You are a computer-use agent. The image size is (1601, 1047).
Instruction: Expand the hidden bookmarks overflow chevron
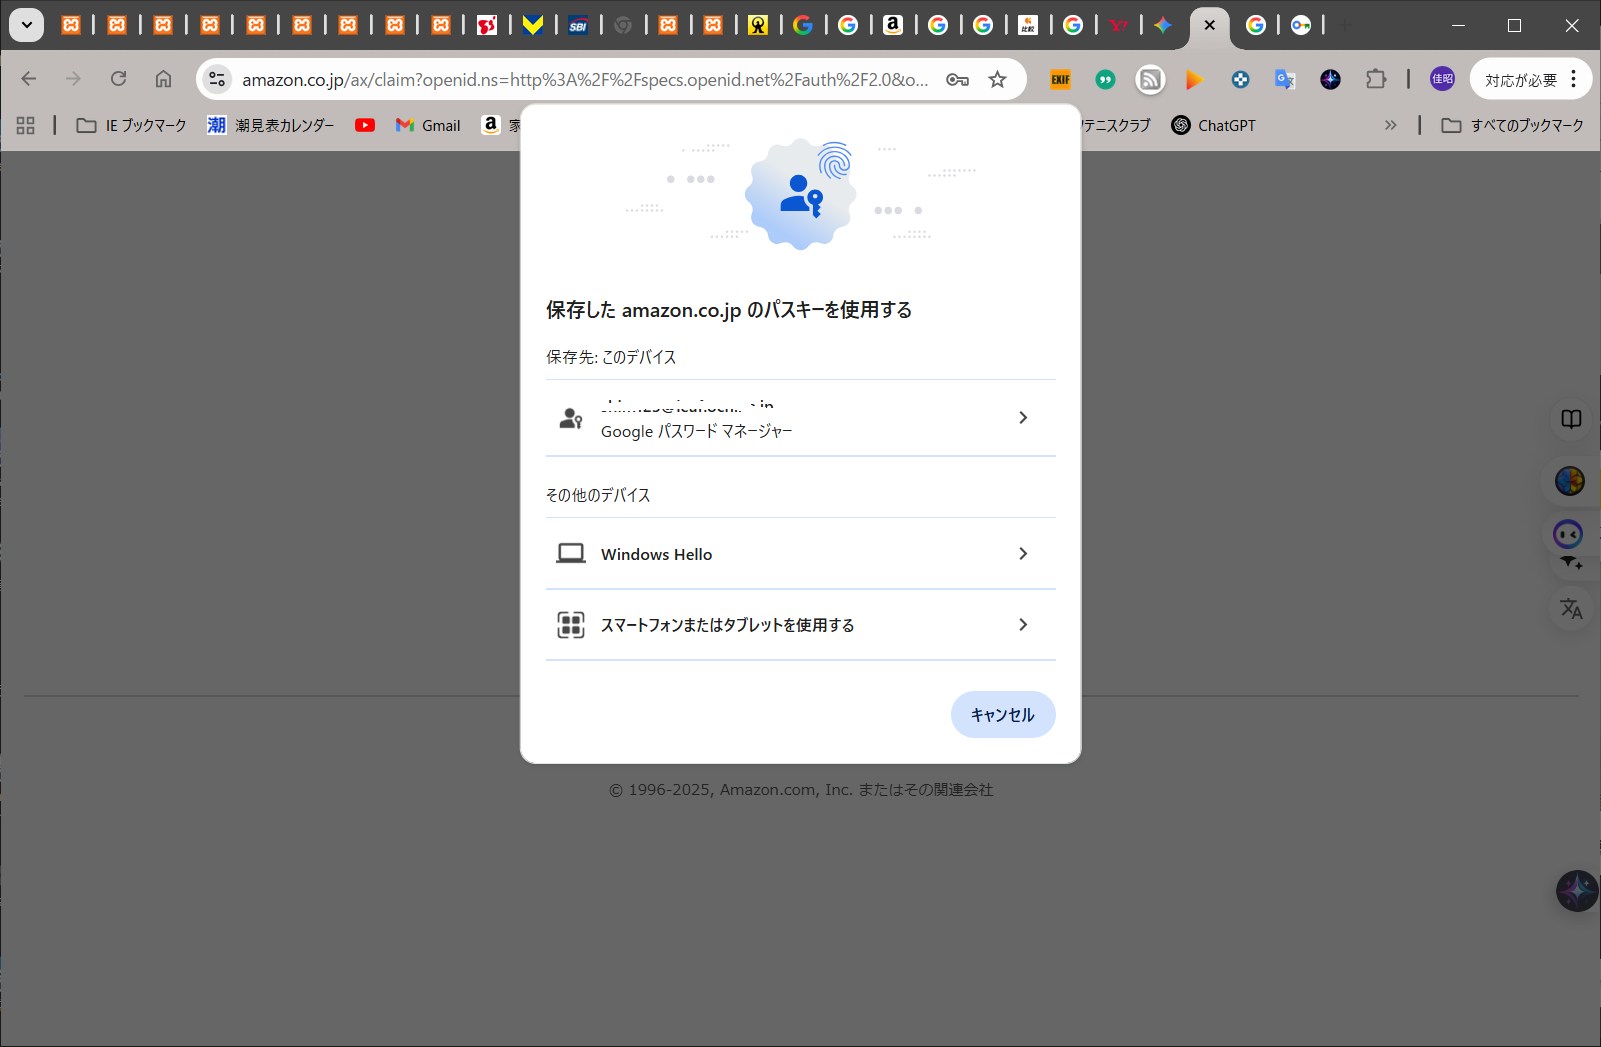click(1390, 125)
